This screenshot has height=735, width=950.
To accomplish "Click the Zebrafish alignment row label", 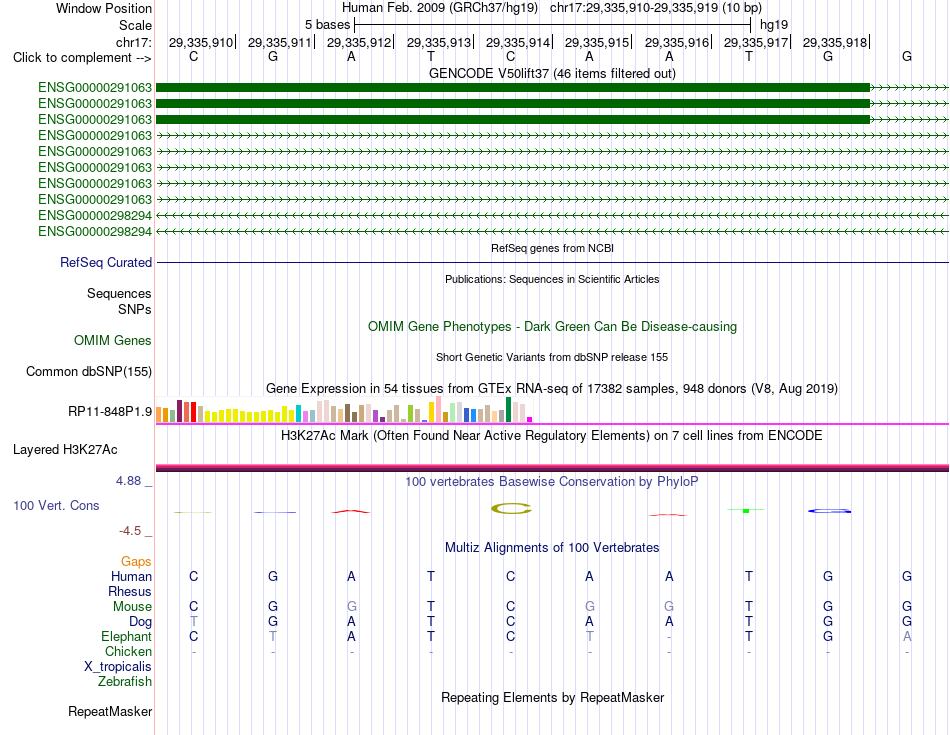I will (x=124, y=682).
